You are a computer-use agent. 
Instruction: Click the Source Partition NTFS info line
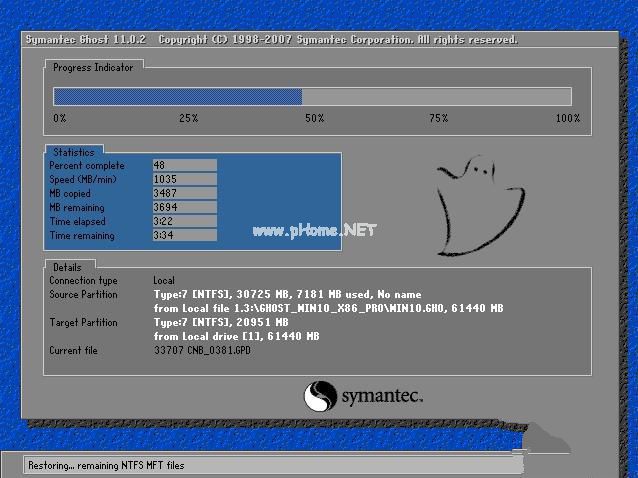click(x=288, y=294)
